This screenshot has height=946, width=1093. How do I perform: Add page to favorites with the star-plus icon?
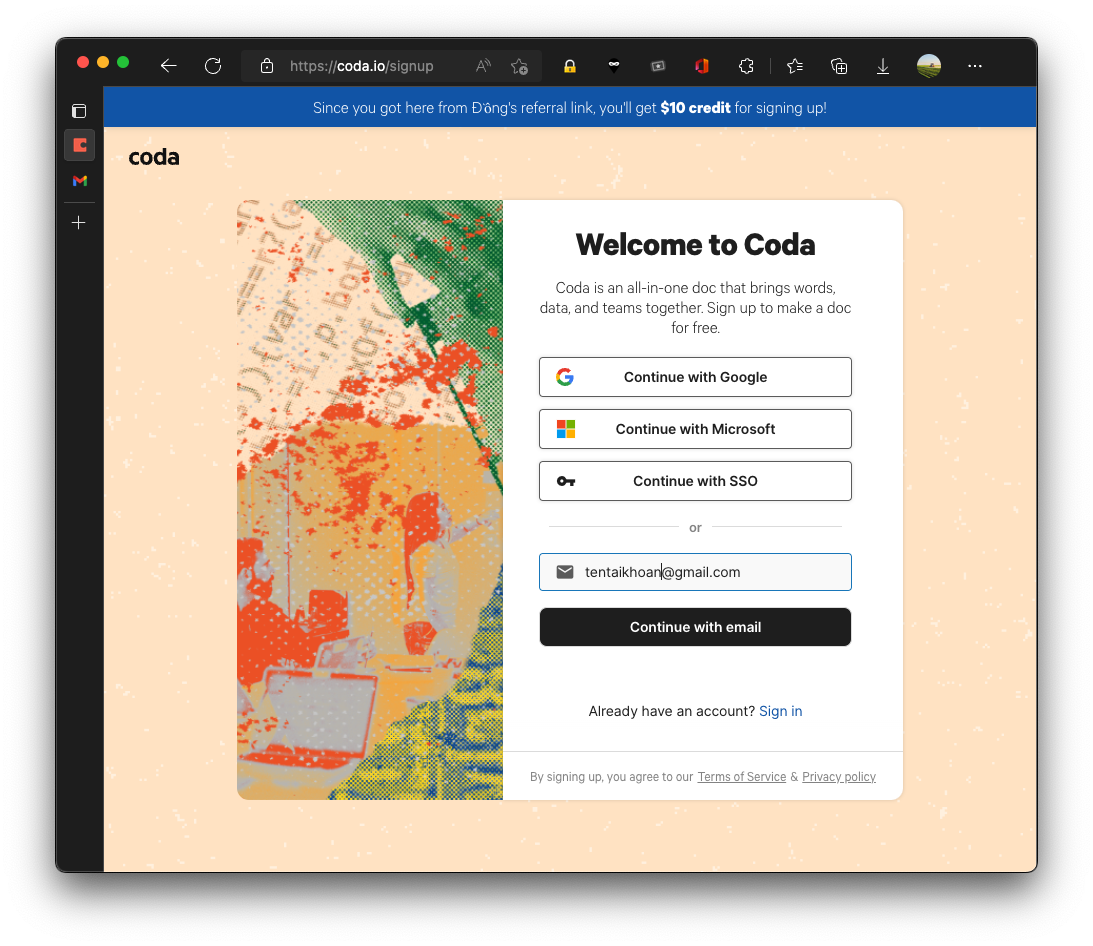click(519, 66)
